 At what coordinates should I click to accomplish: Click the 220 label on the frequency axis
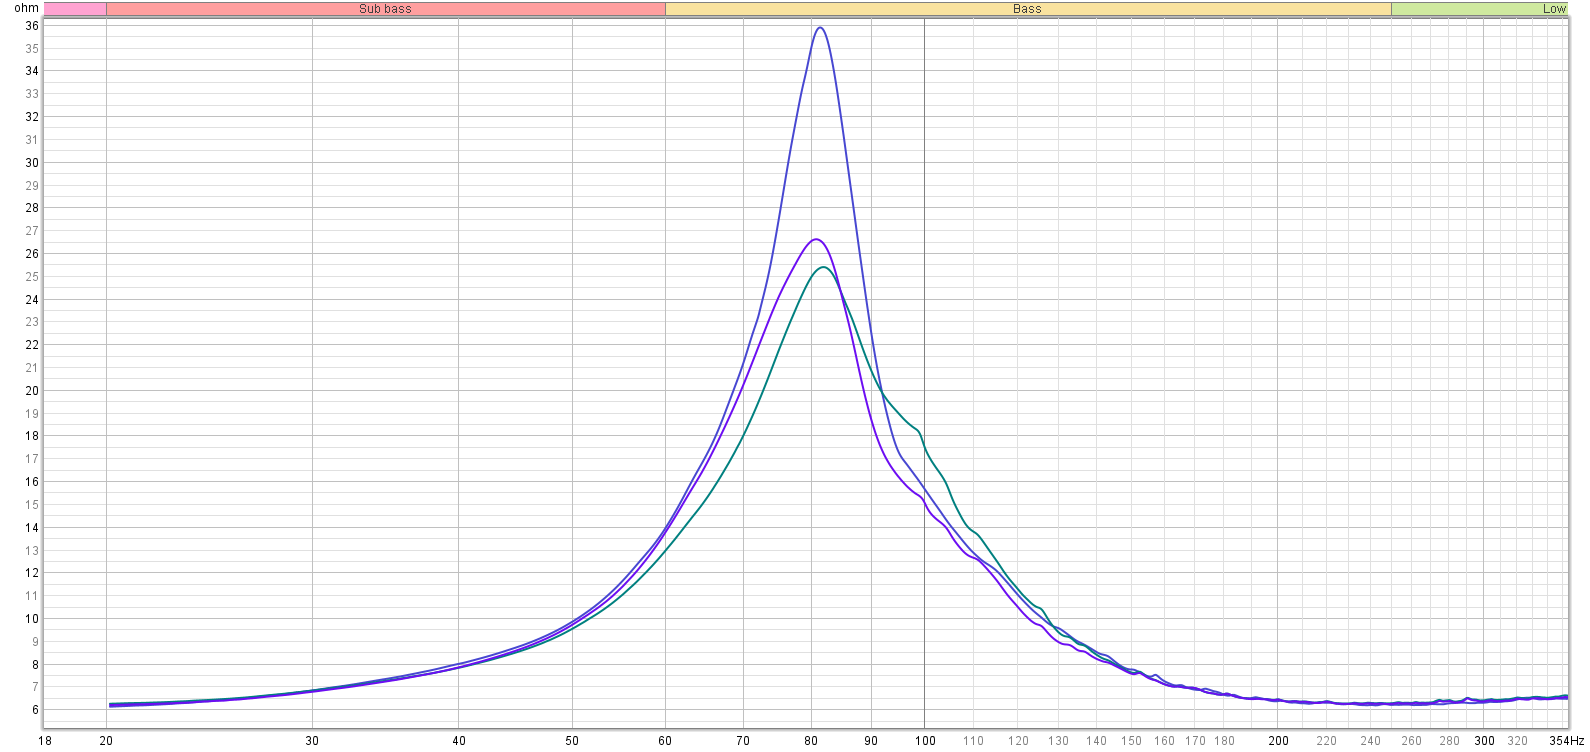[1327, 741]
